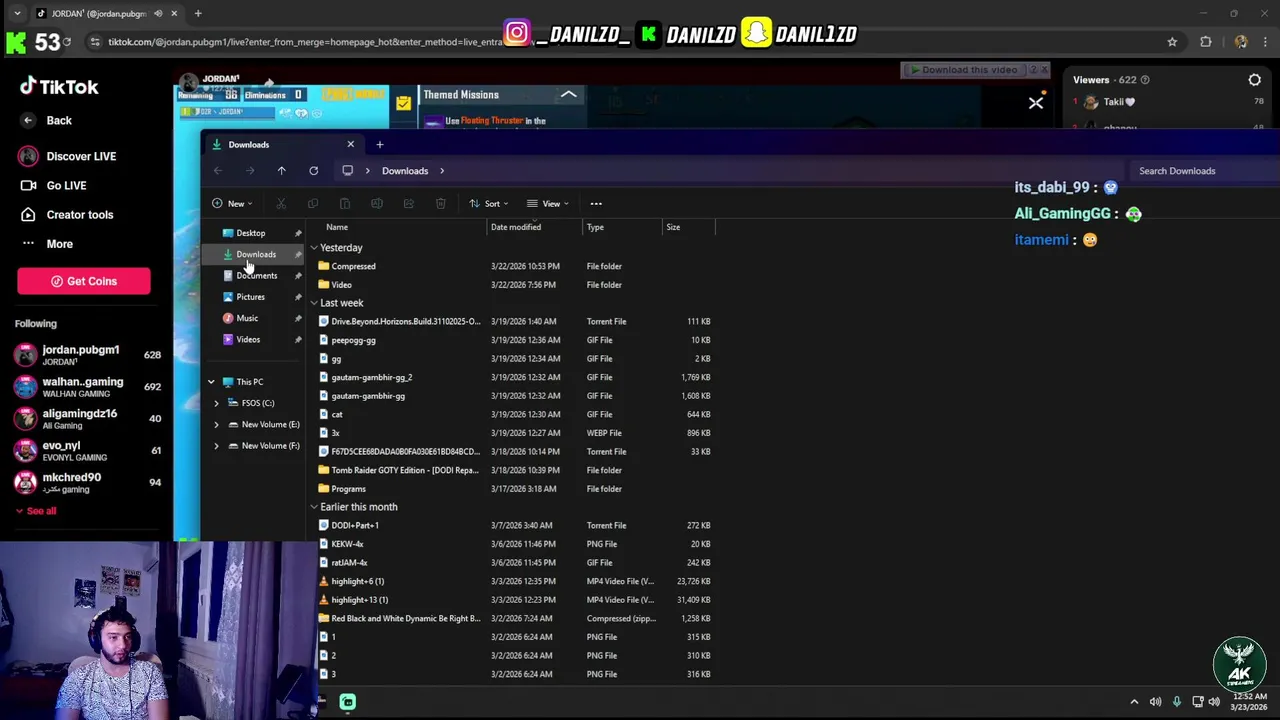
Task: Select Documents in navigation pane
Action: 257,276
